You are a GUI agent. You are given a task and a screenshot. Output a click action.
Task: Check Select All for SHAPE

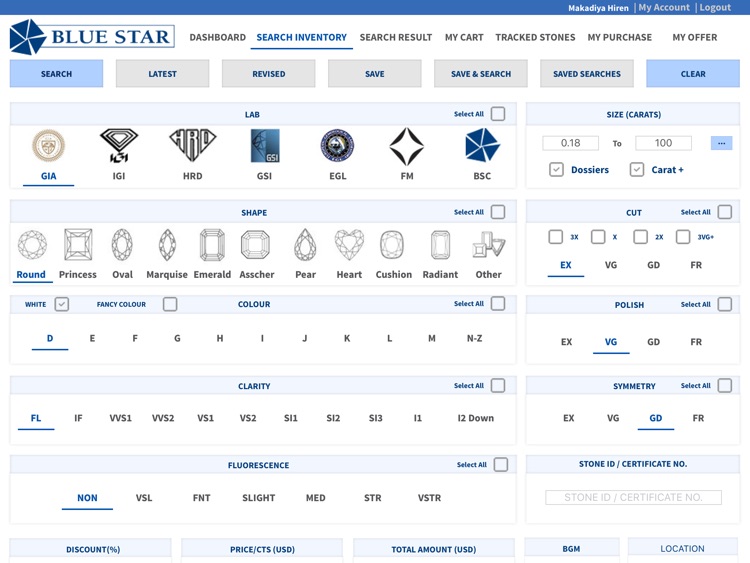pyautogui.click(x=498, y=212)
